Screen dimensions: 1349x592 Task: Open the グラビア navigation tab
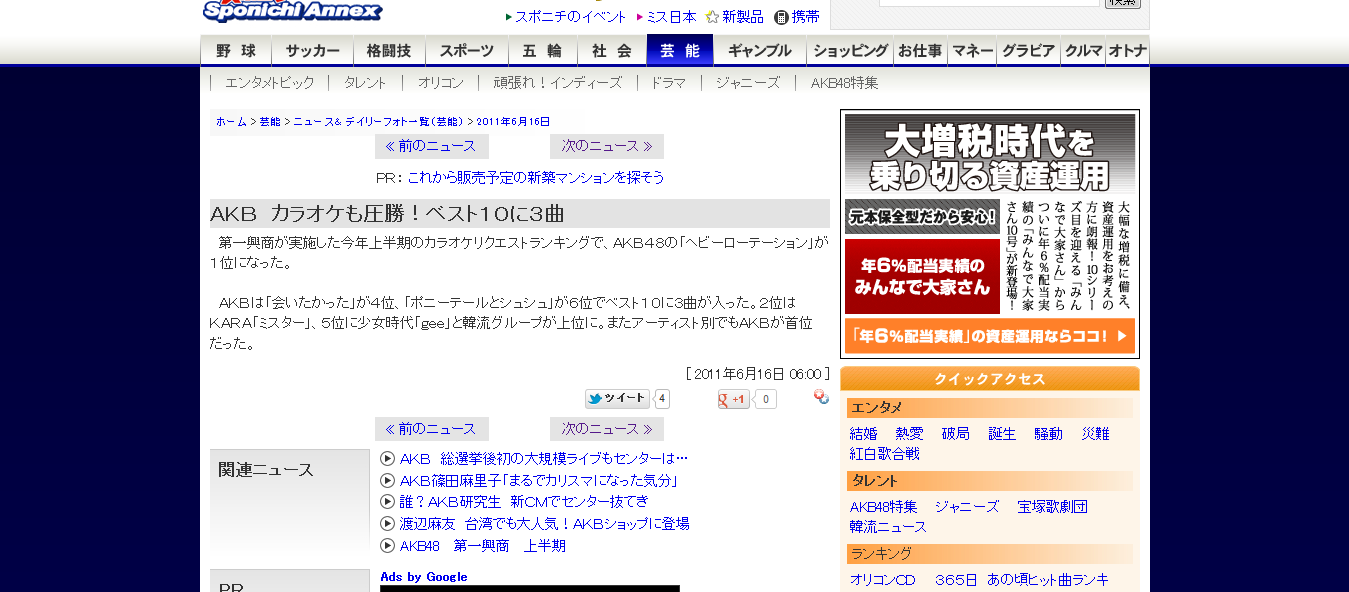tap(1029, 51)
